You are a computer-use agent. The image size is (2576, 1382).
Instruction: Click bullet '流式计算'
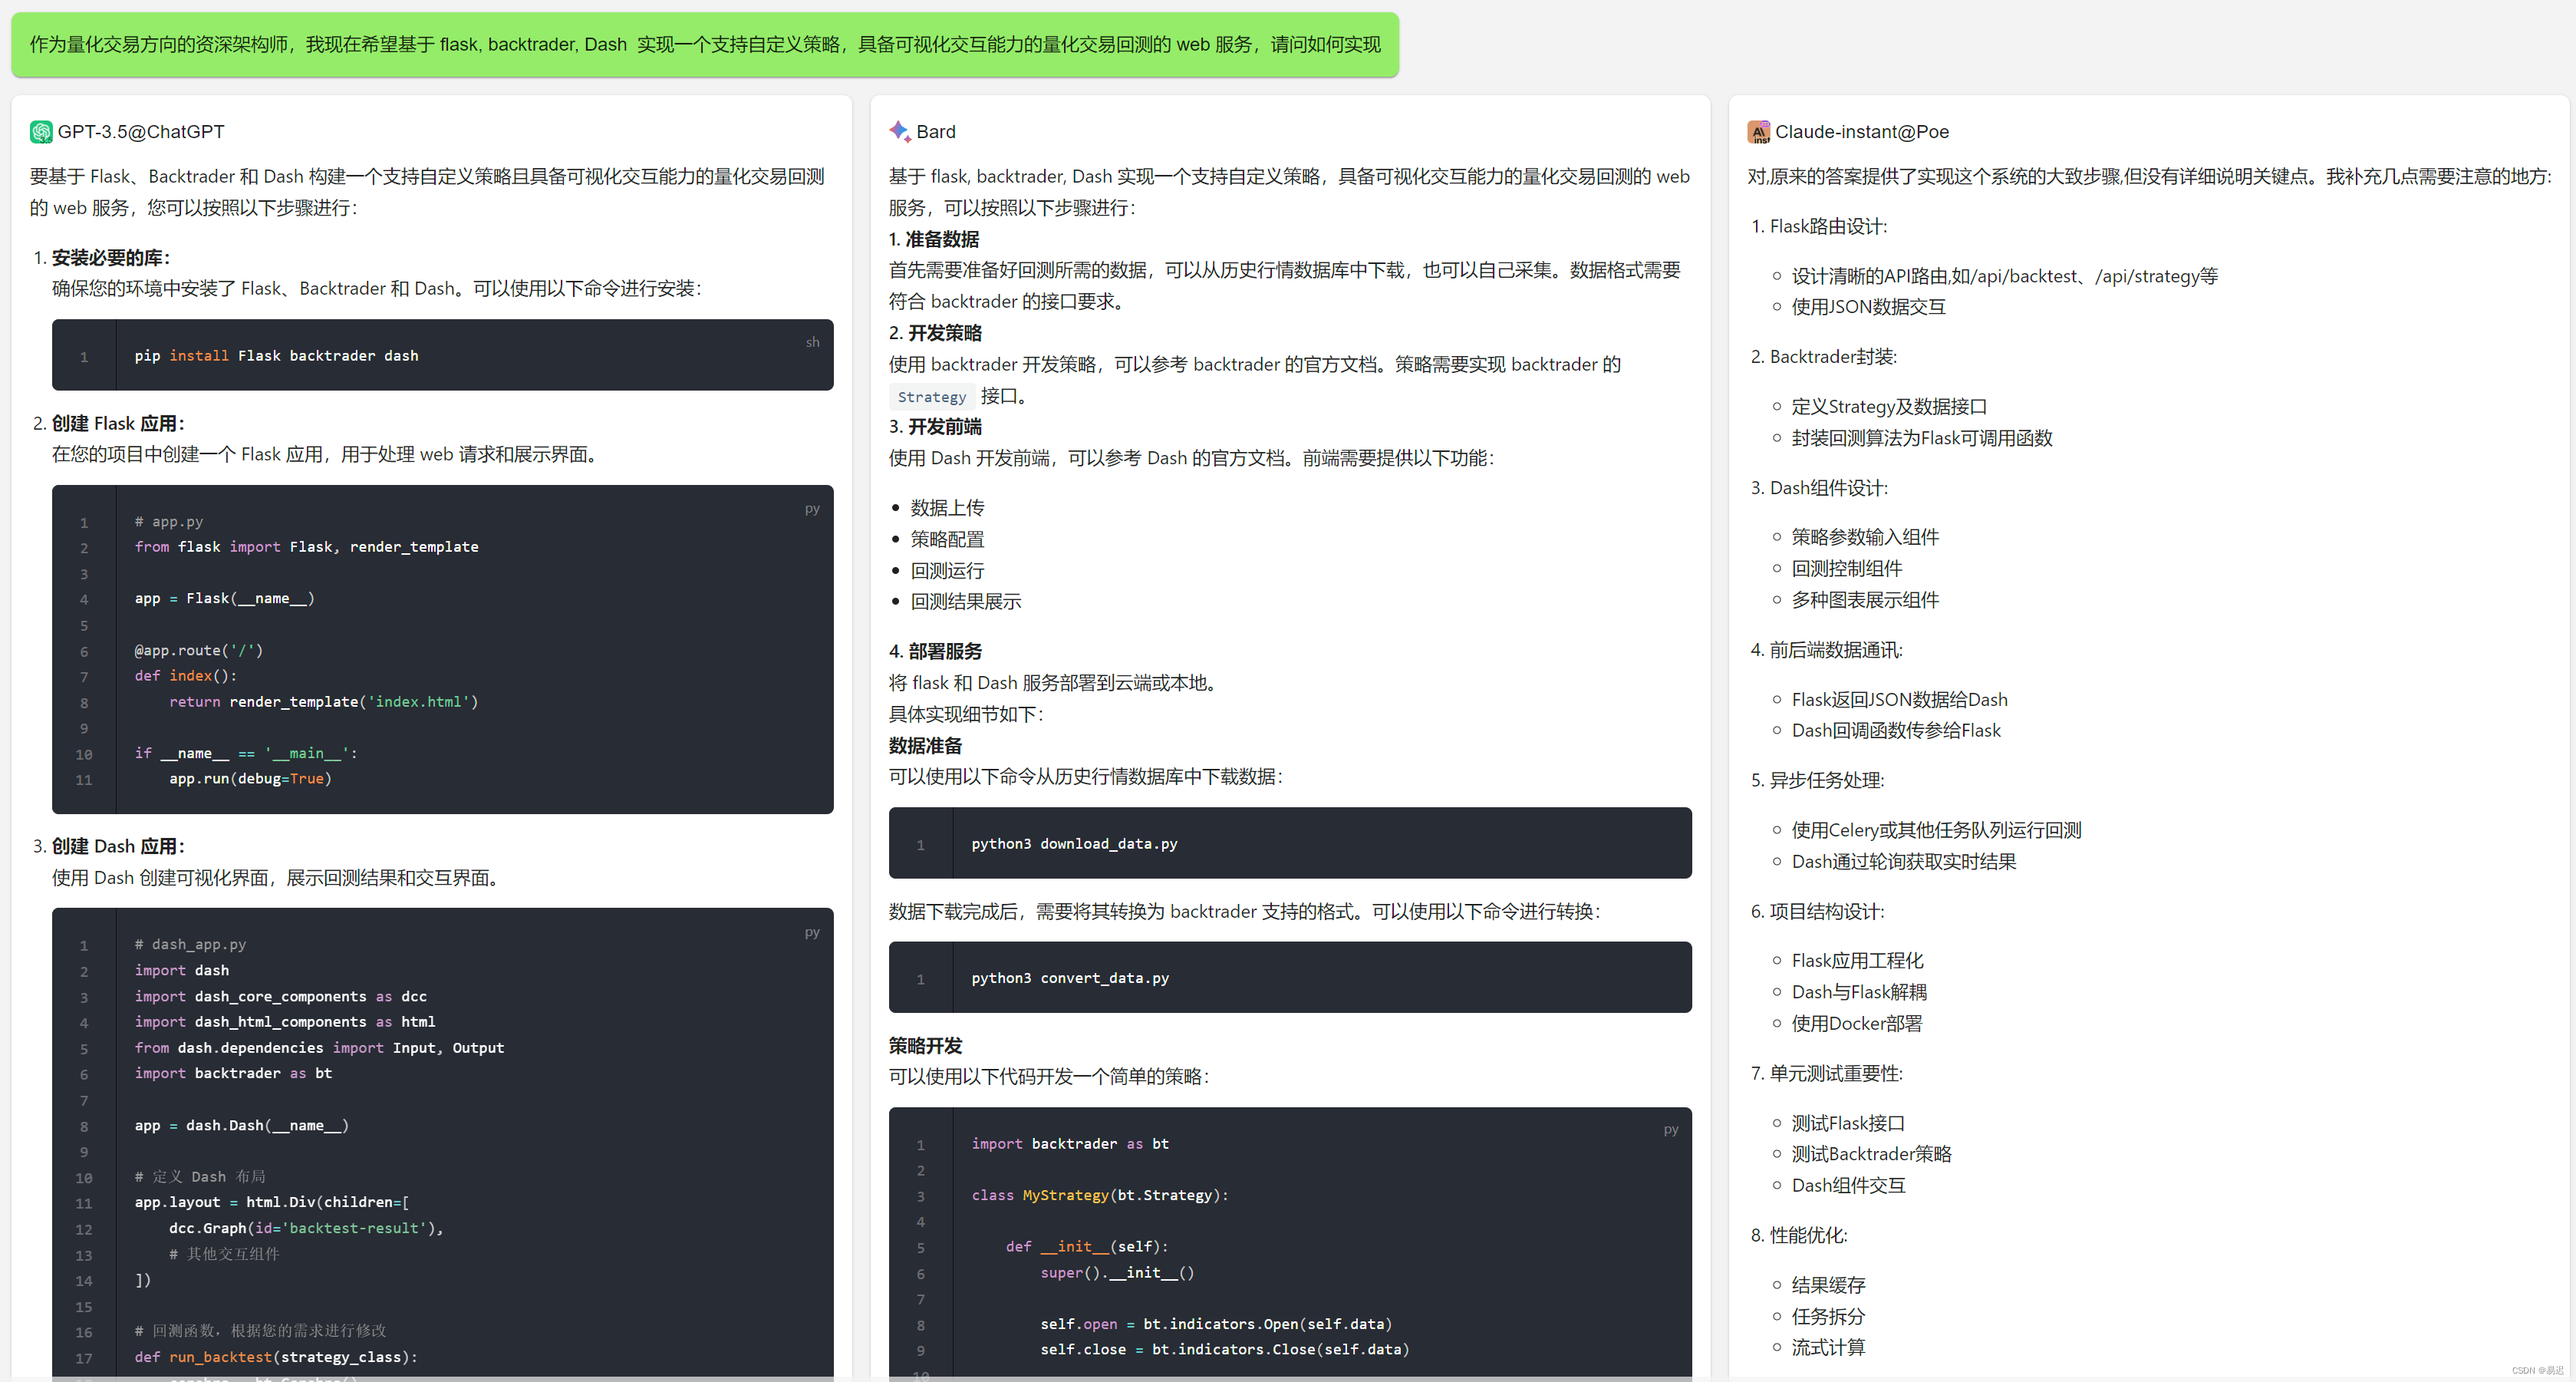coord(1828,1348)
